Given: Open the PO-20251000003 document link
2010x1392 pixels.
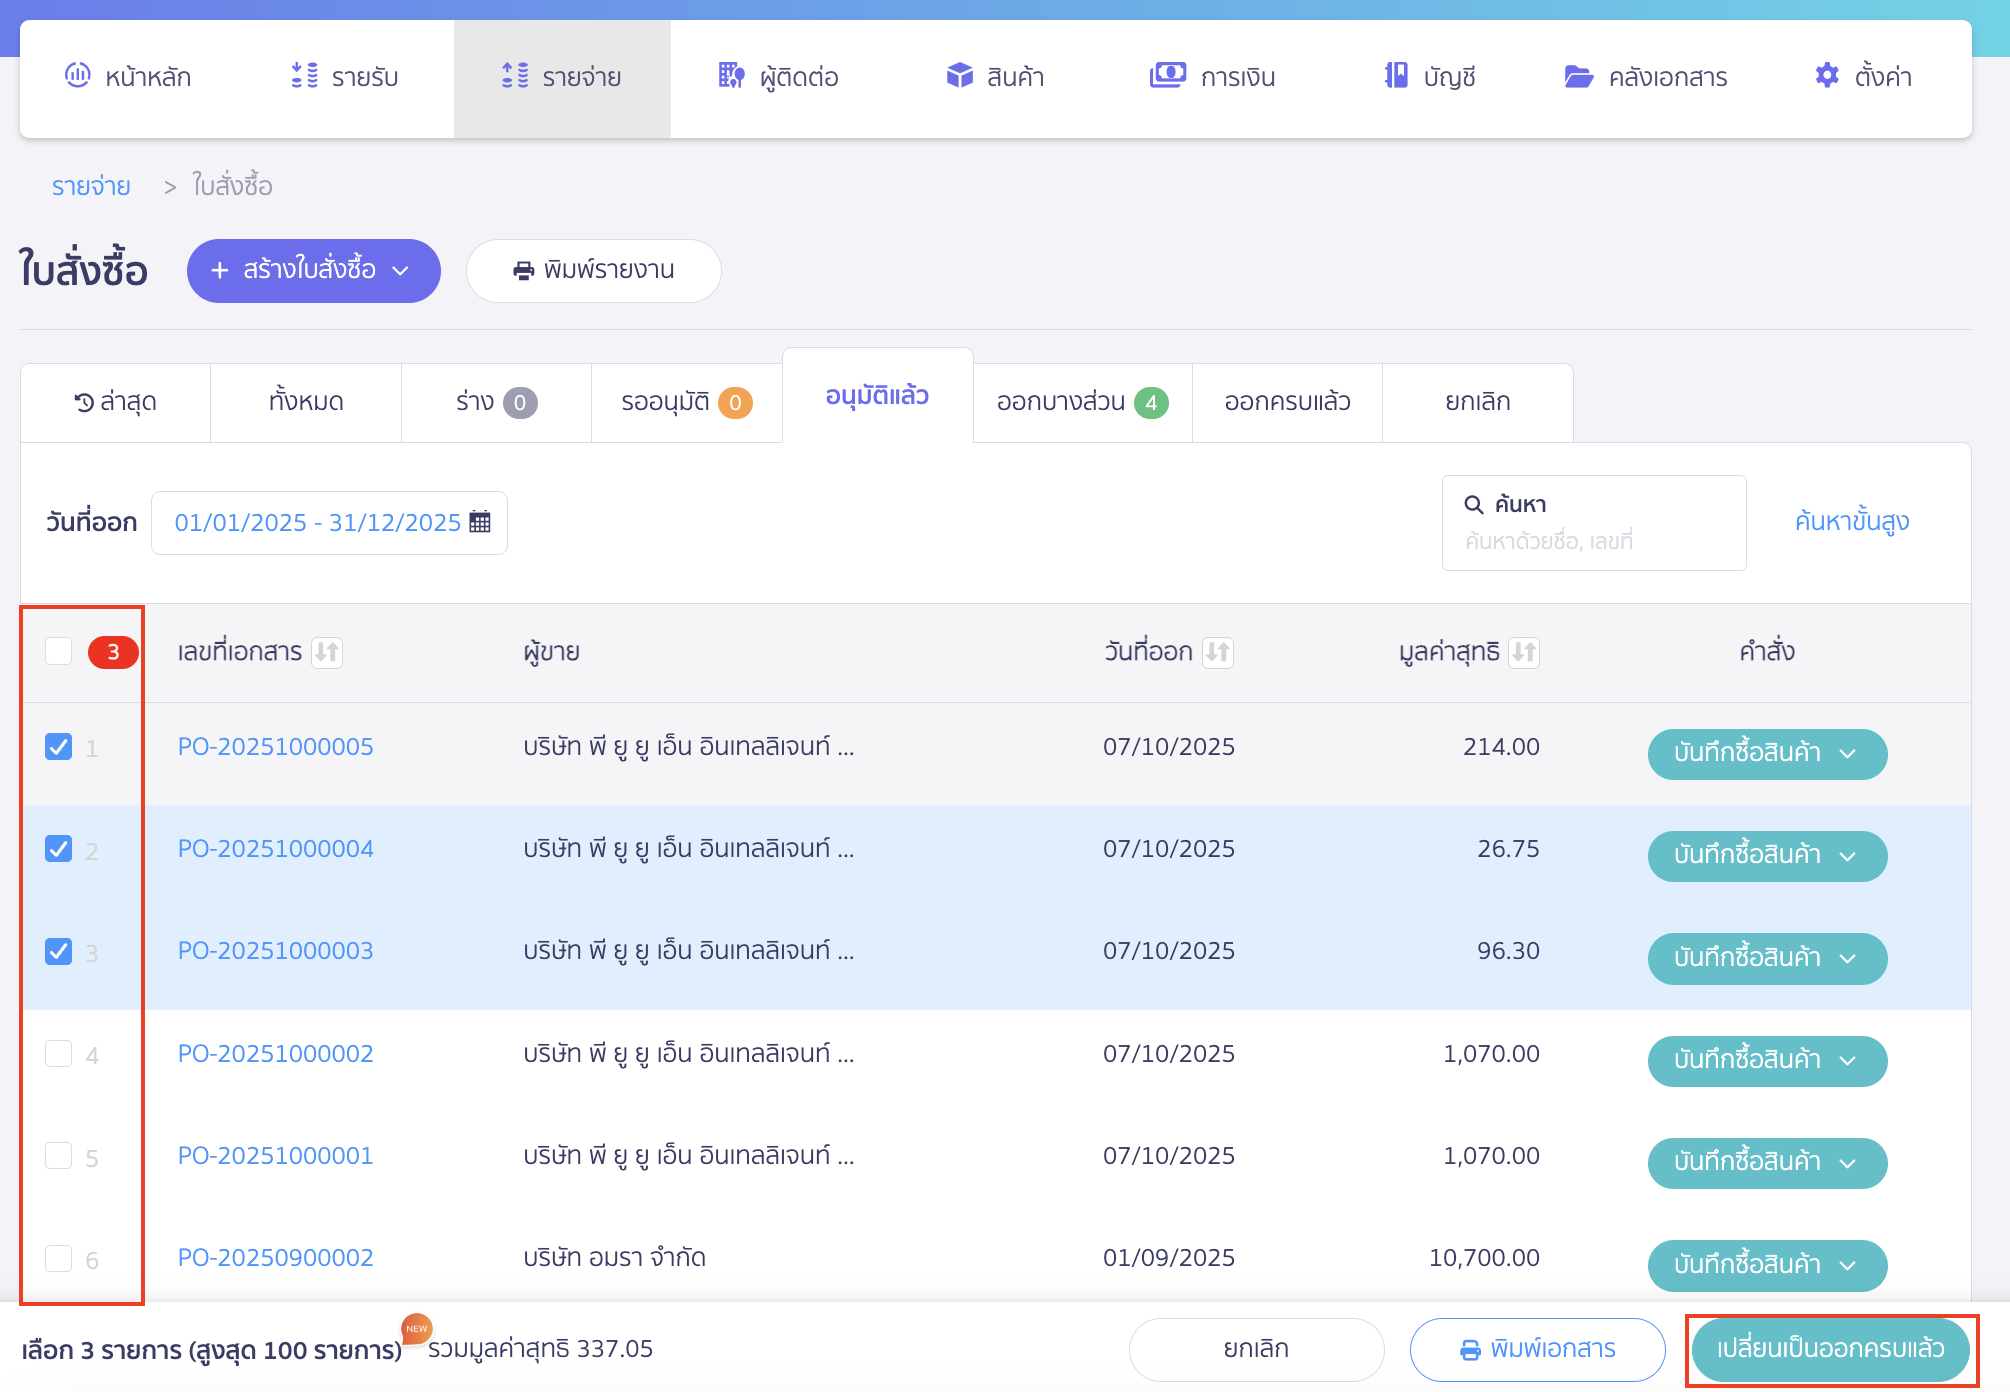Looking at the screenshot, I should point(275,951).
